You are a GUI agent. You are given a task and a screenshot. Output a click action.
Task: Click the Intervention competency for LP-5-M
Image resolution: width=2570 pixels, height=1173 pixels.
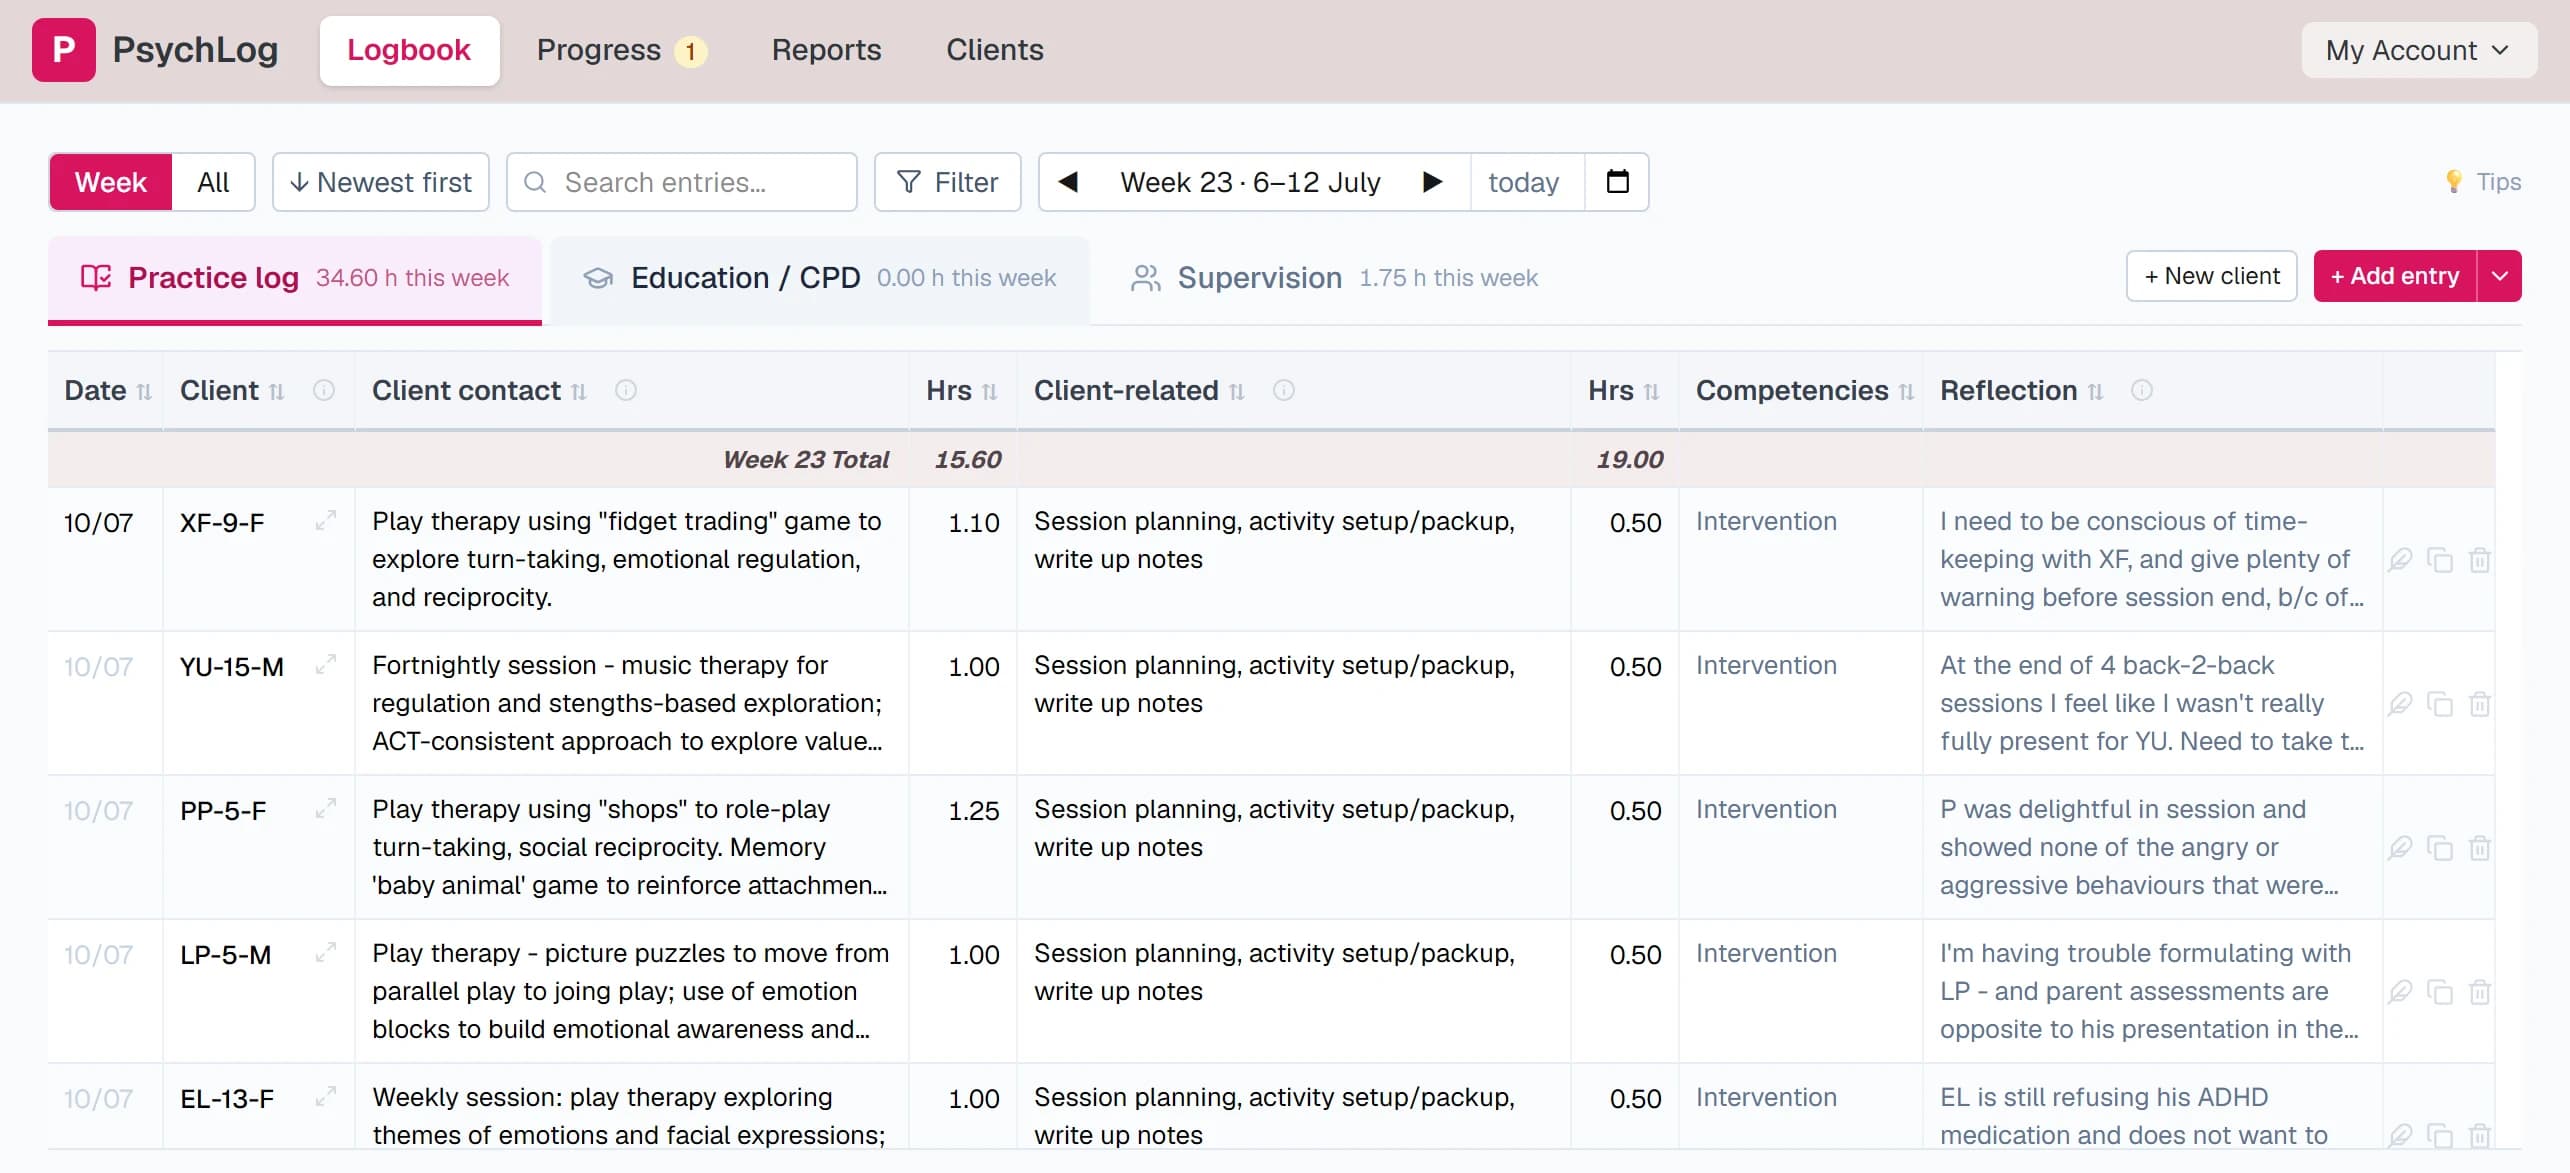(x=1766, y=953)
